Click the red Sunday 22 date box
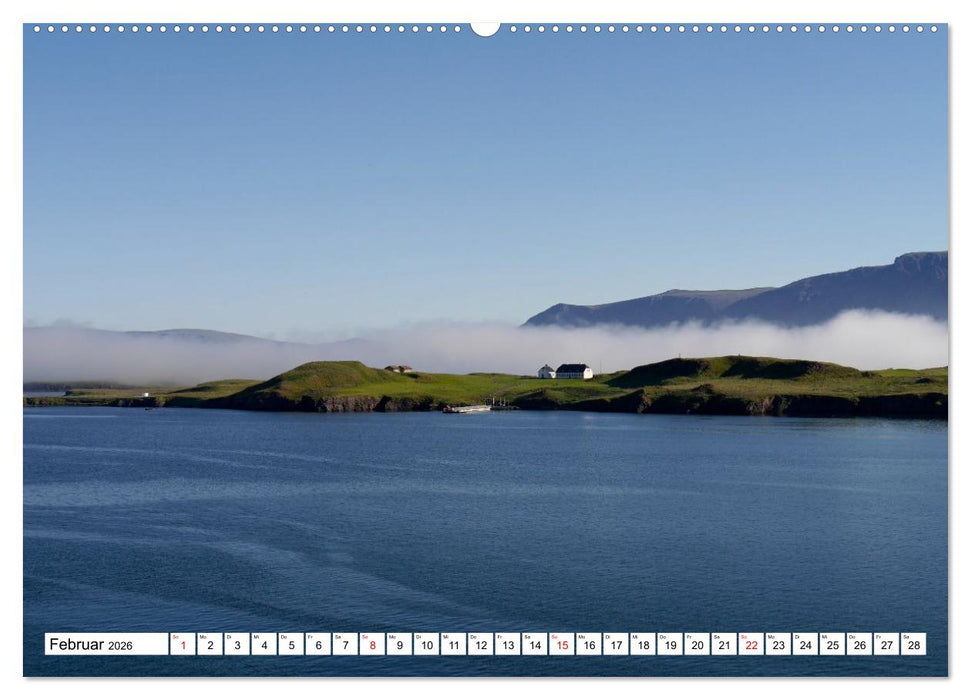 tap(750, 645)
